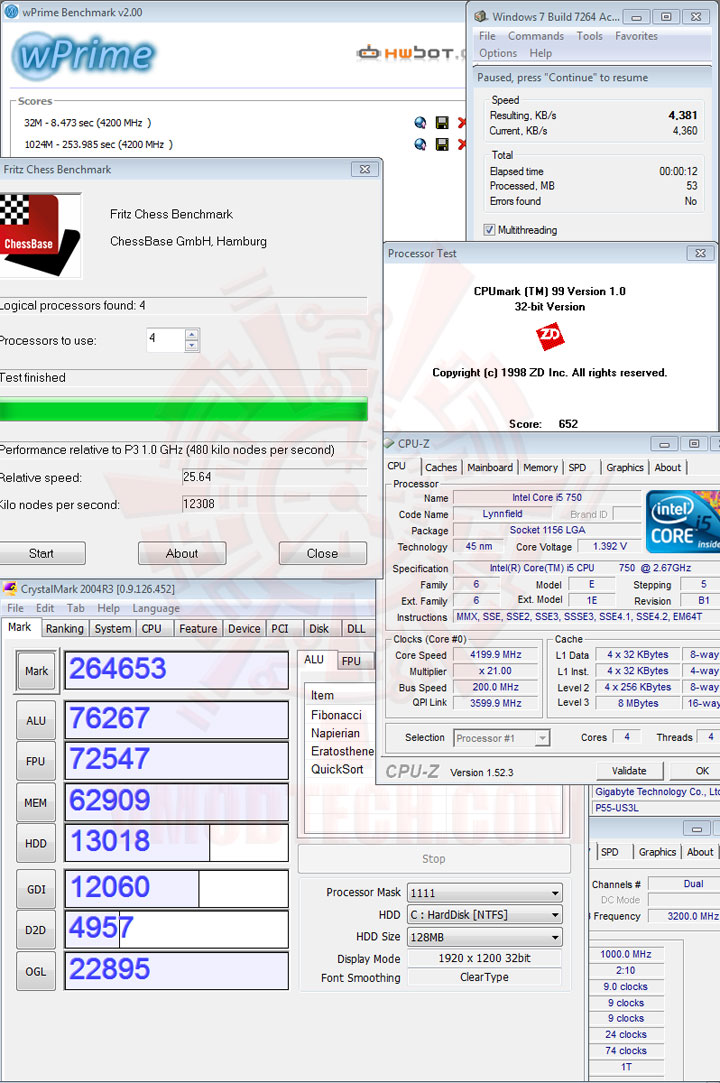Switch to the Ranking tab in CrystalMark
720x1083 pixels.
click(x=64, y=629)
